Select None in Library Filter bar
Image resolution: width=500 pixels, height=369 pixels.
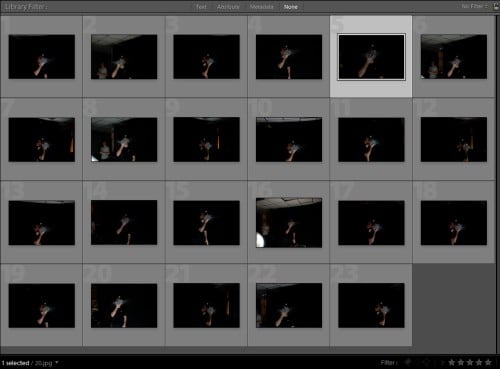click(x=291, y=7)
